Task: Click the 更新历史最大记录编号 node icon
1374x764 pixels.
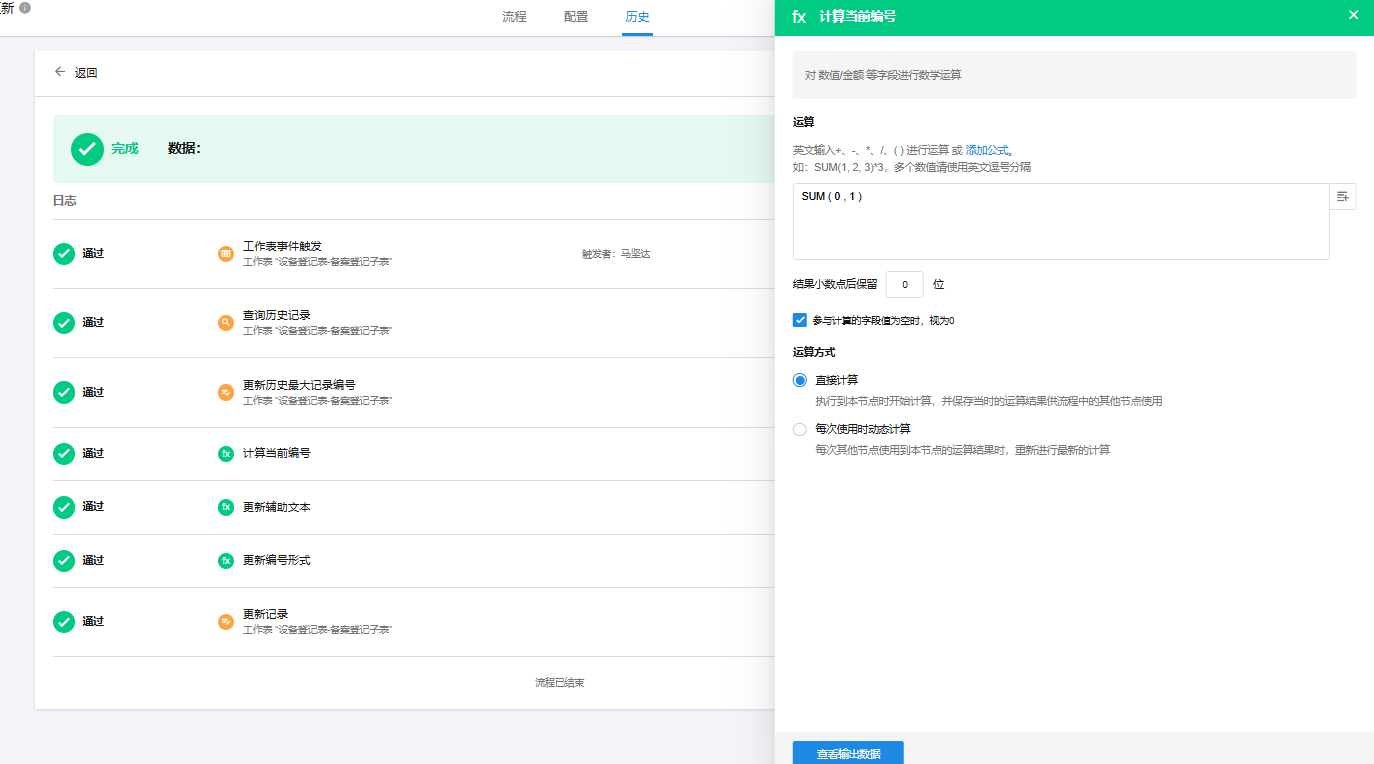Action: click(226, 393)
